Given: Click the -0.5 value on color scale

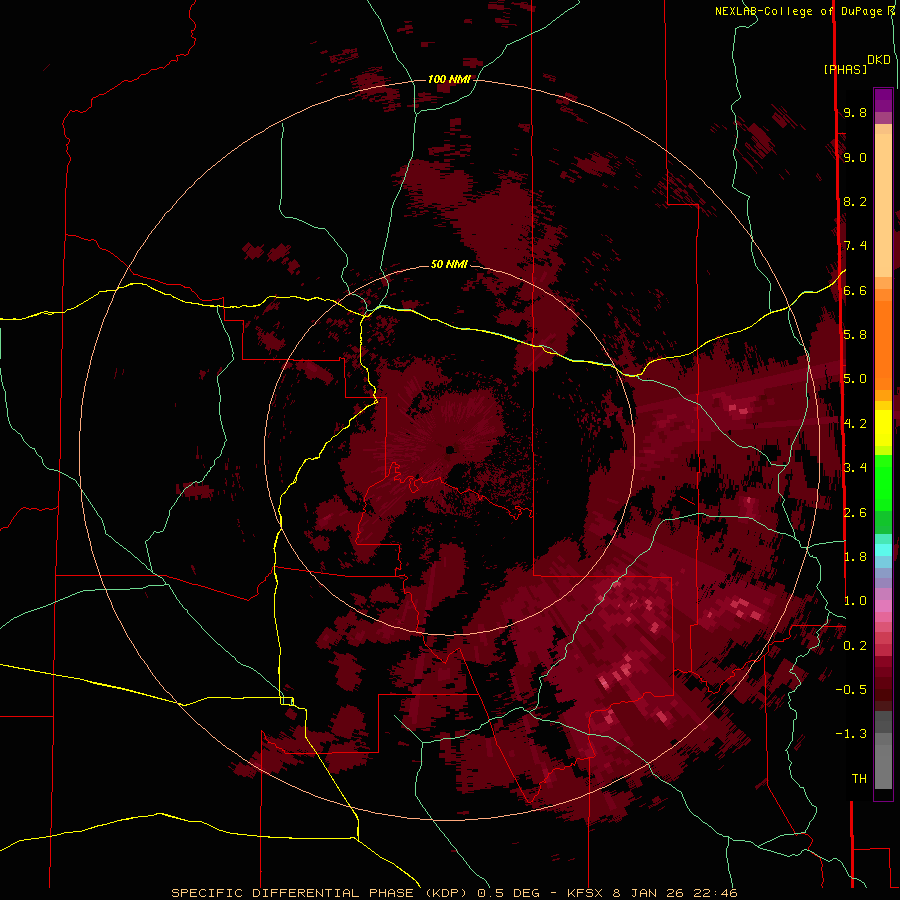Looking at the screenshot, I should click(x=851, y=690).
